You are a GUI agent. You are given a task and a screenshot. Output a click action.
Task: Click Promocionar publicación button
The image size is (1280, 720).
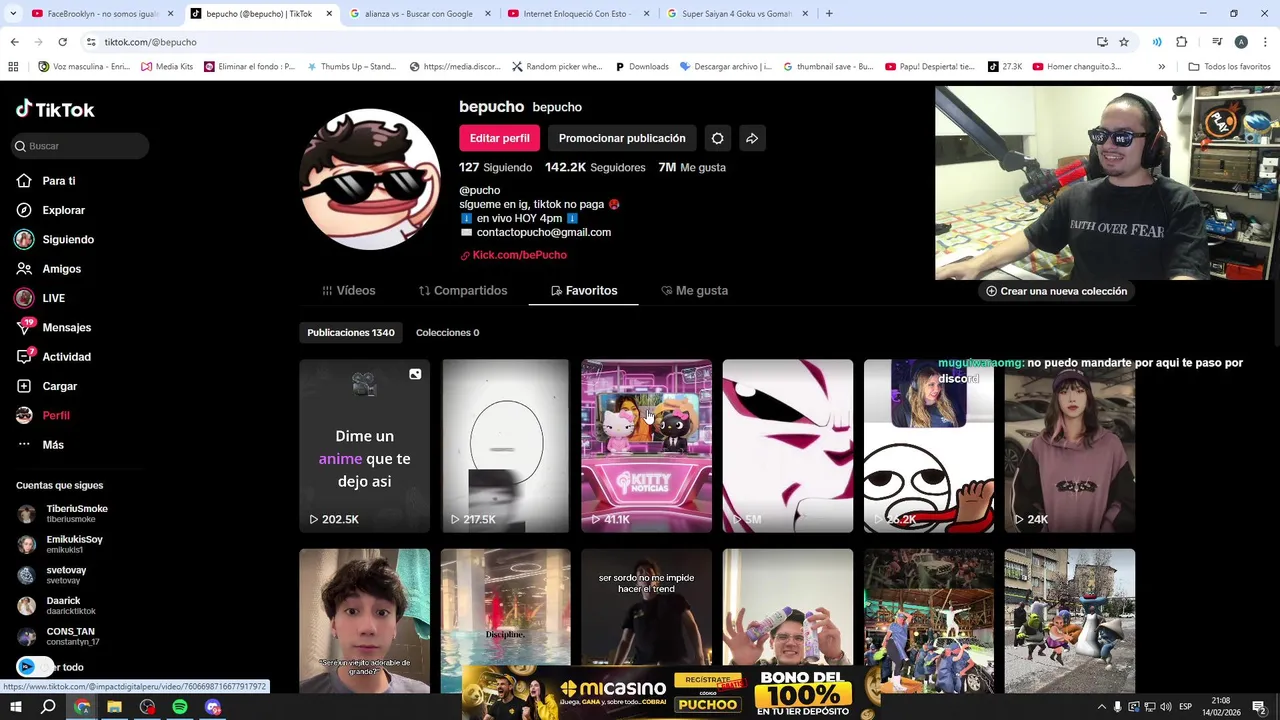click(x=622, y=138)
